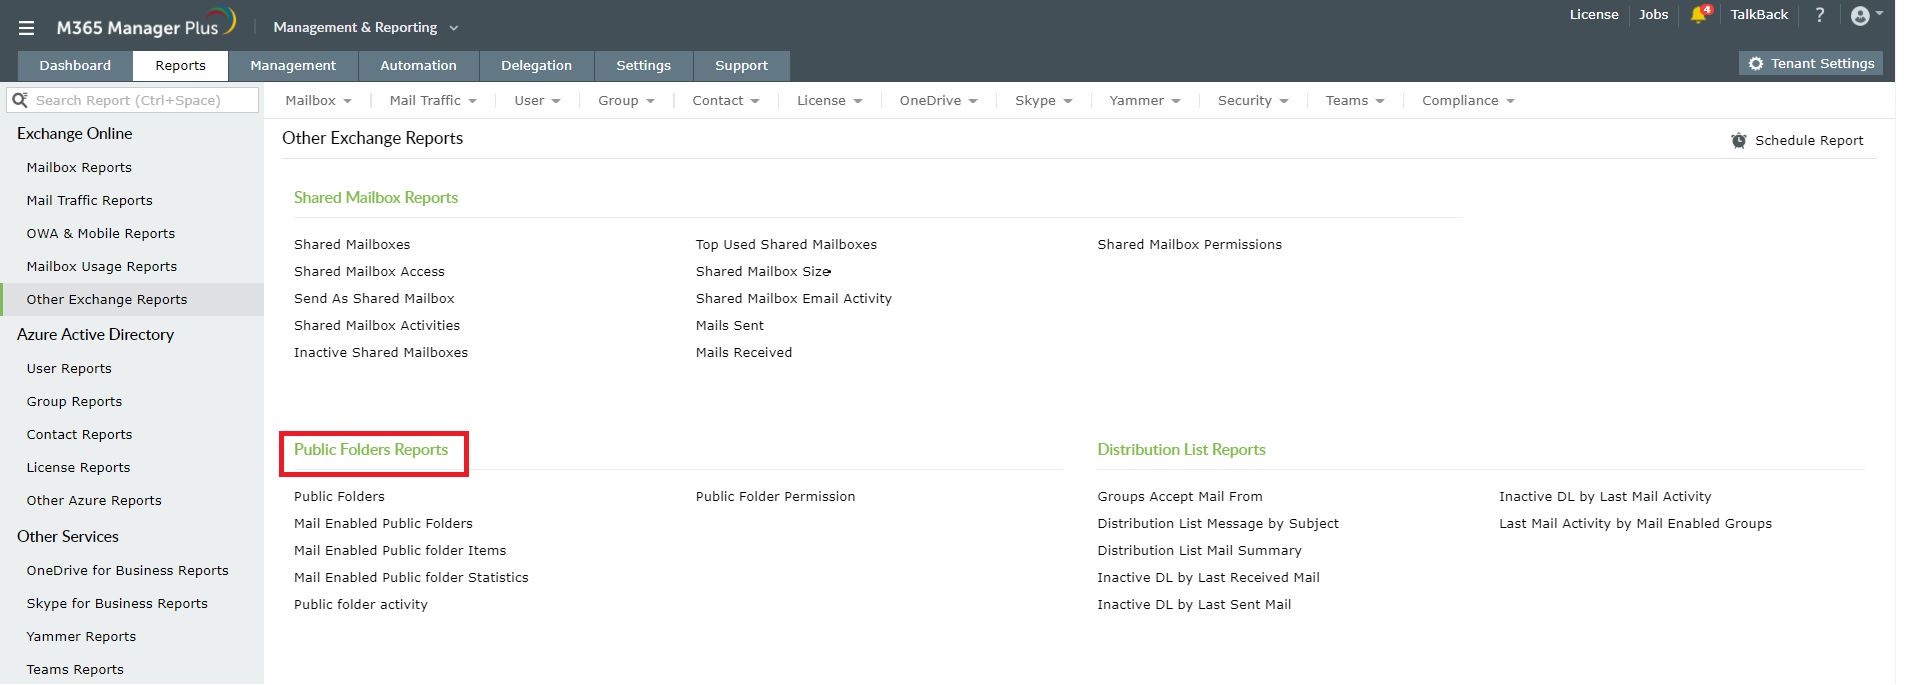Image resolution: width=1915 pixels, height=685 pixels.
Task: Open Teams Reports in sidebar
Action: pyautogui.click(x=75, y=670)
